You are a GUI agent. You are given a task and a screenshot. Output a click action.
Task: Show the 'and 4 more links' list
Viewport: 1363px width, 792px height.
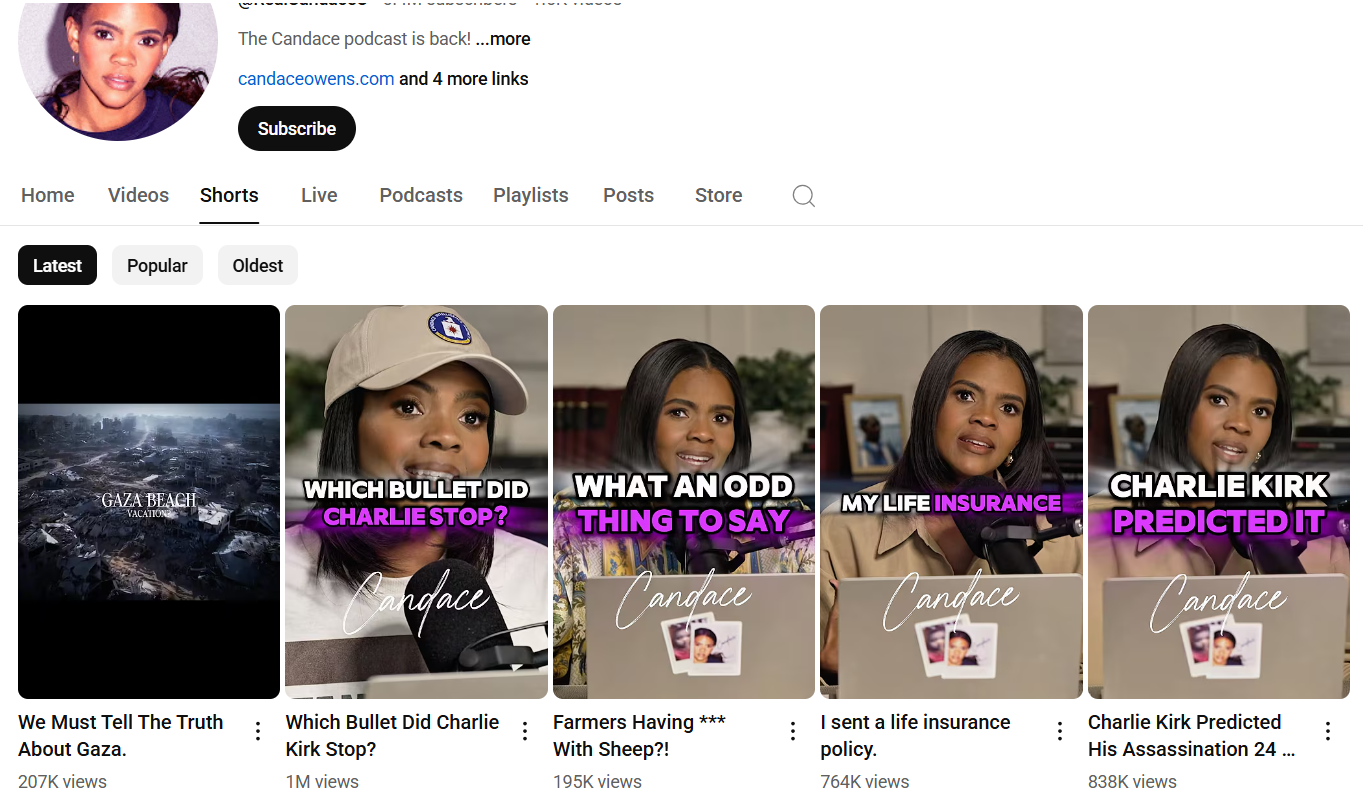click(464, 79)
